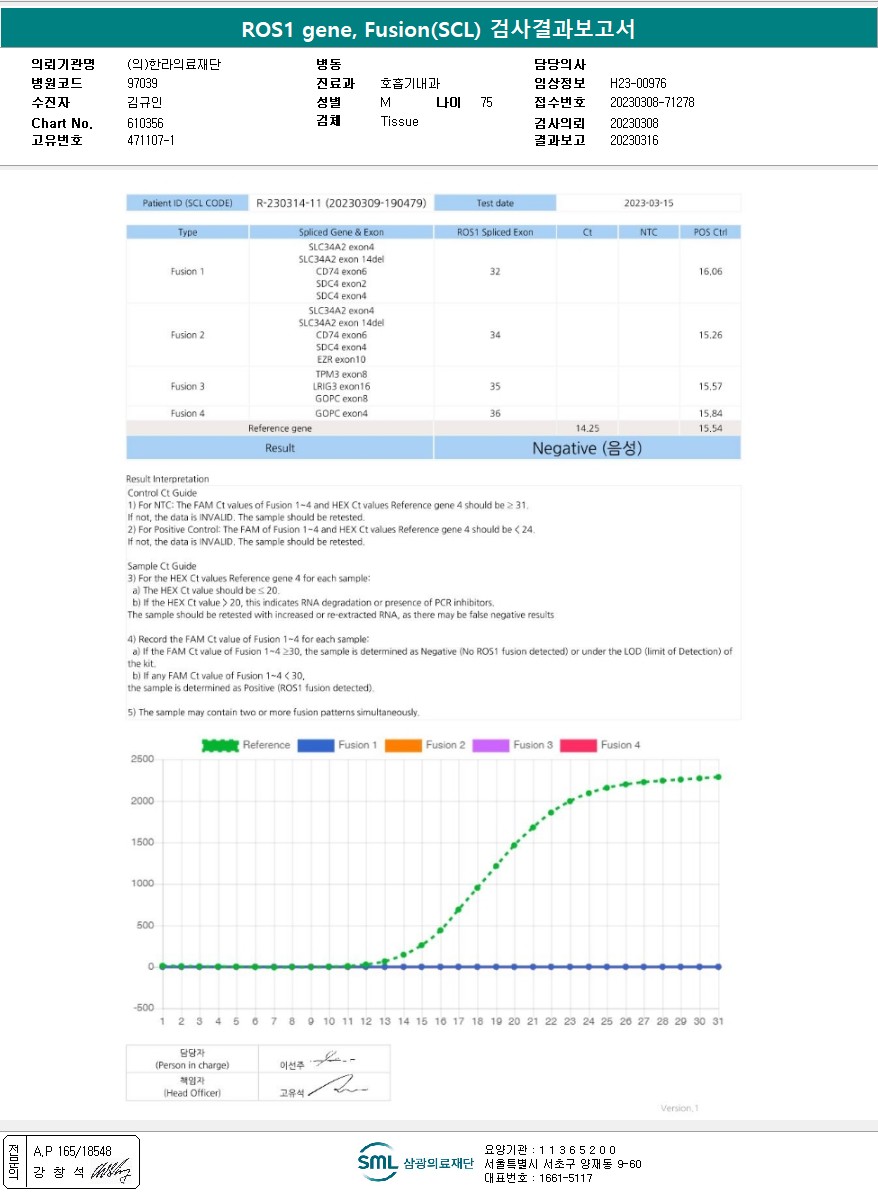The image size is (878, 1200).
Task: Select the Patient ID (SCL CODE) label
Action: tap(187, 203)
